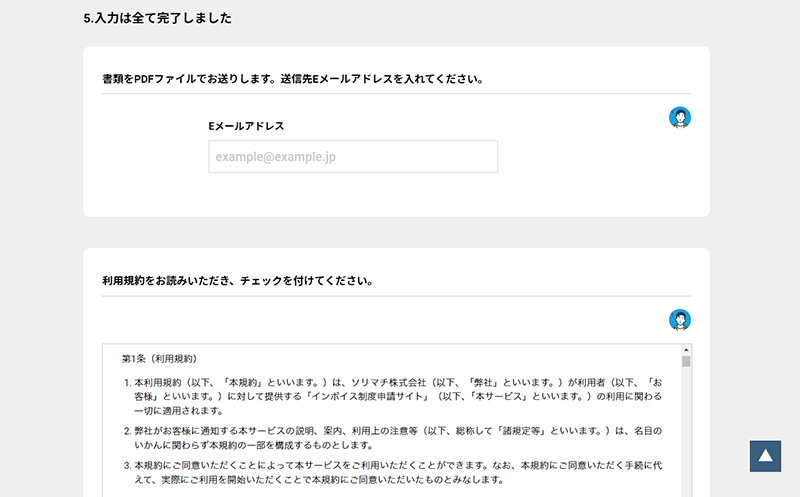This screenshot has height=497, width=800.
Task: Click the 'ソリマチ株式会社' text in the terms
Action: [380, 382]
